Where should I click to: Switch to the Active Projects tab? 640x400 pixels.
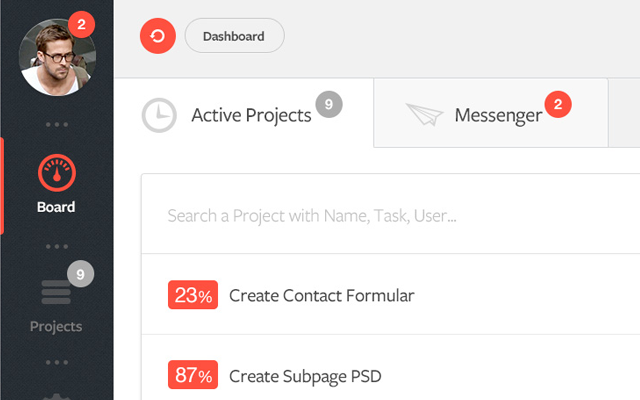(251, 115)
